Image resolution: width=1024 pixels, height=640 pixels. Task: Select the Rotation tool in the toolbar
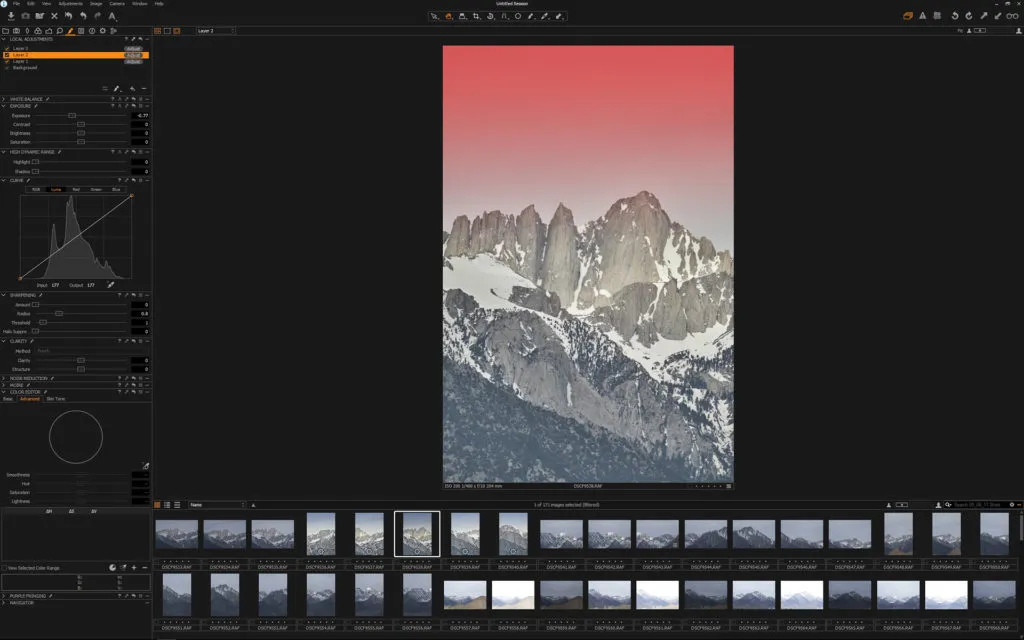pos(490,16)
